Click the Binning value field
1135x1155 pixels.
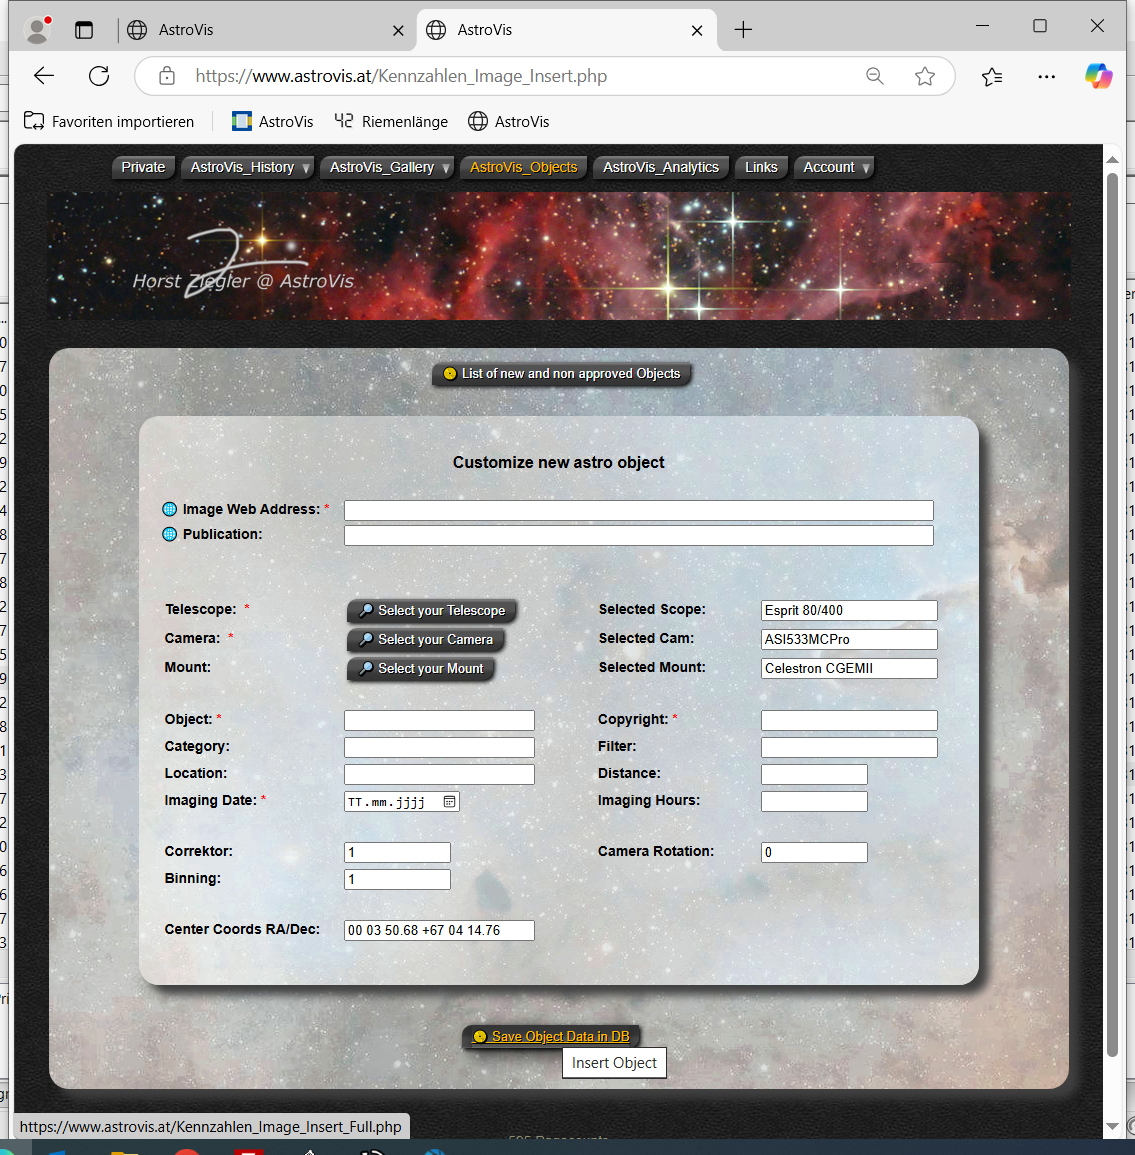coord(397,880)
